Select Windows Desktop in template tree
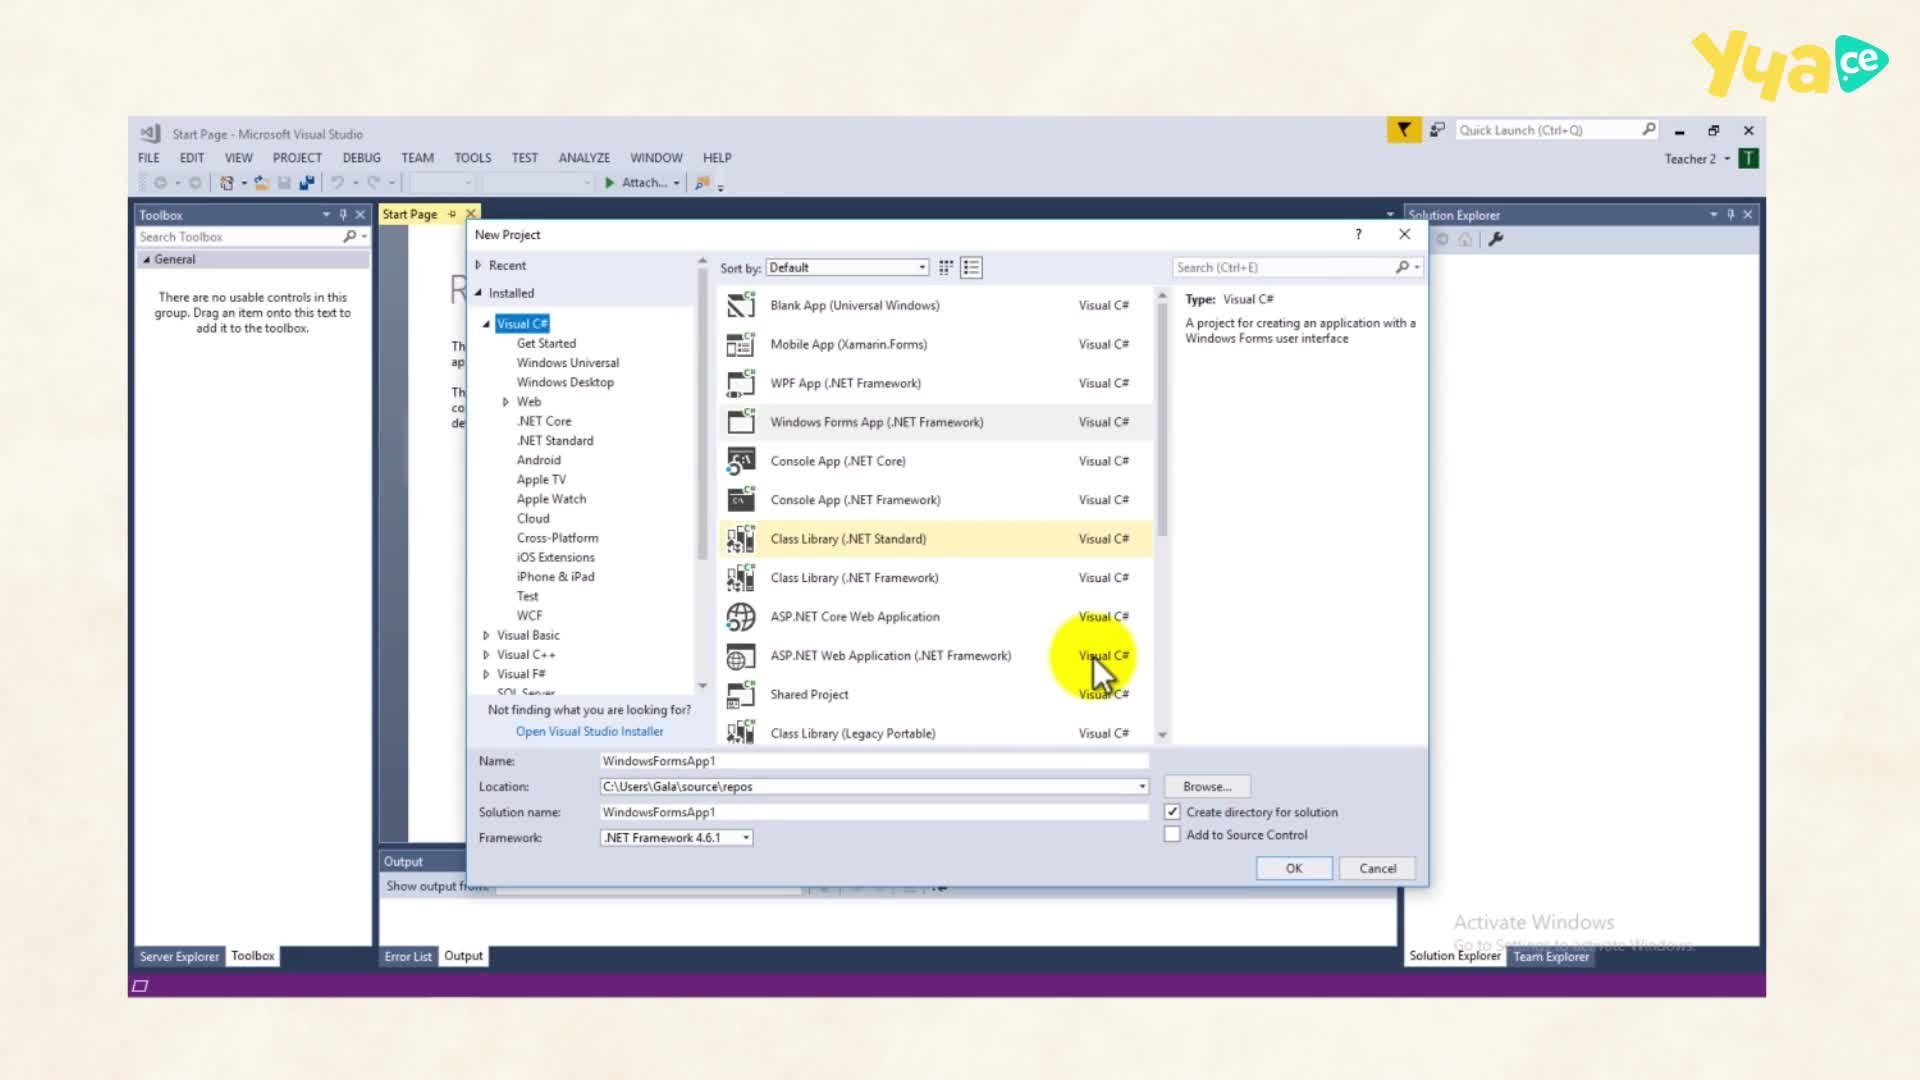 click(x=565, y=383)
